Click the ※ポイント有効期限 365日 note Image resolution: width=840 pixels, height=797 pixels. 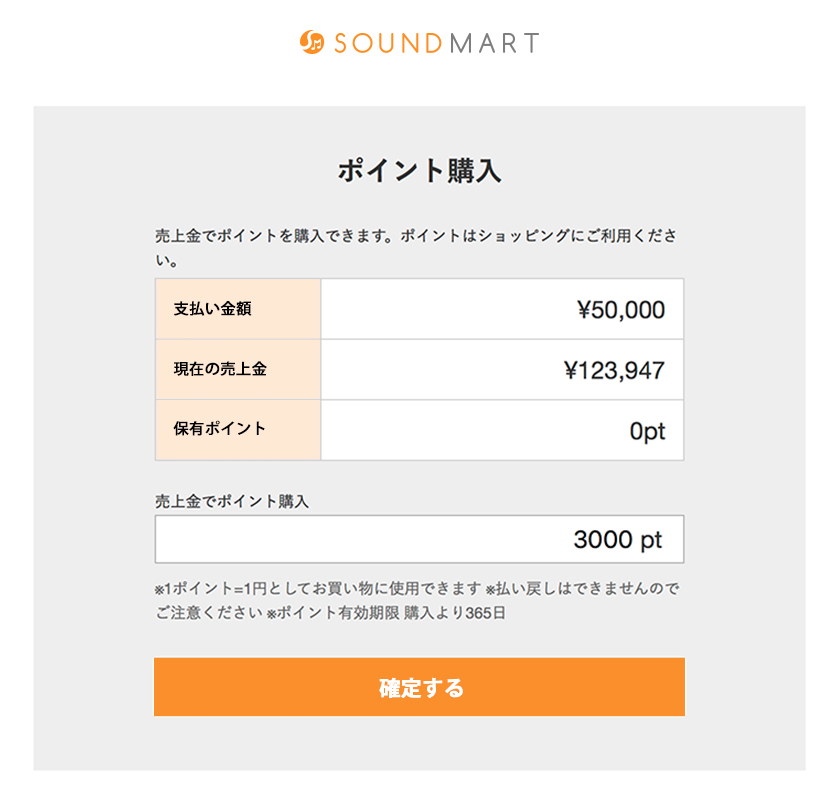pyautogui.click(x=386, y=613)
